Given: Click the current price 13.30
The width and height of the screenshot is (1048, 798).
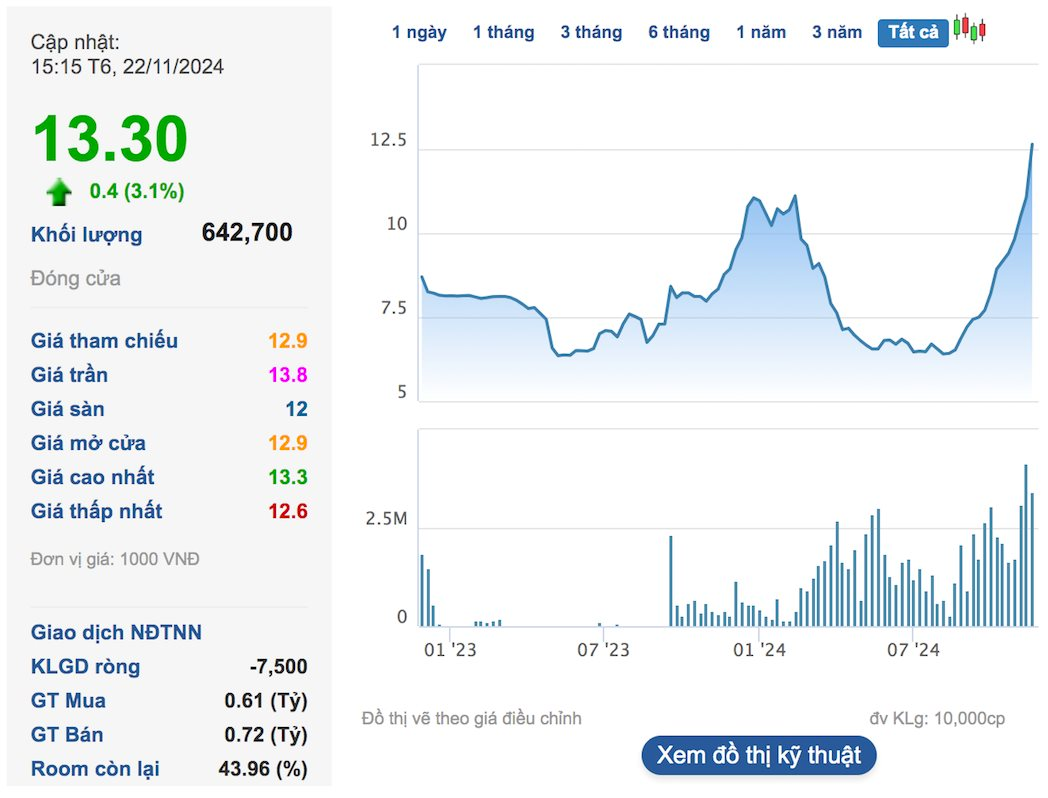Looking at the screenshot, I should [110, 139].
